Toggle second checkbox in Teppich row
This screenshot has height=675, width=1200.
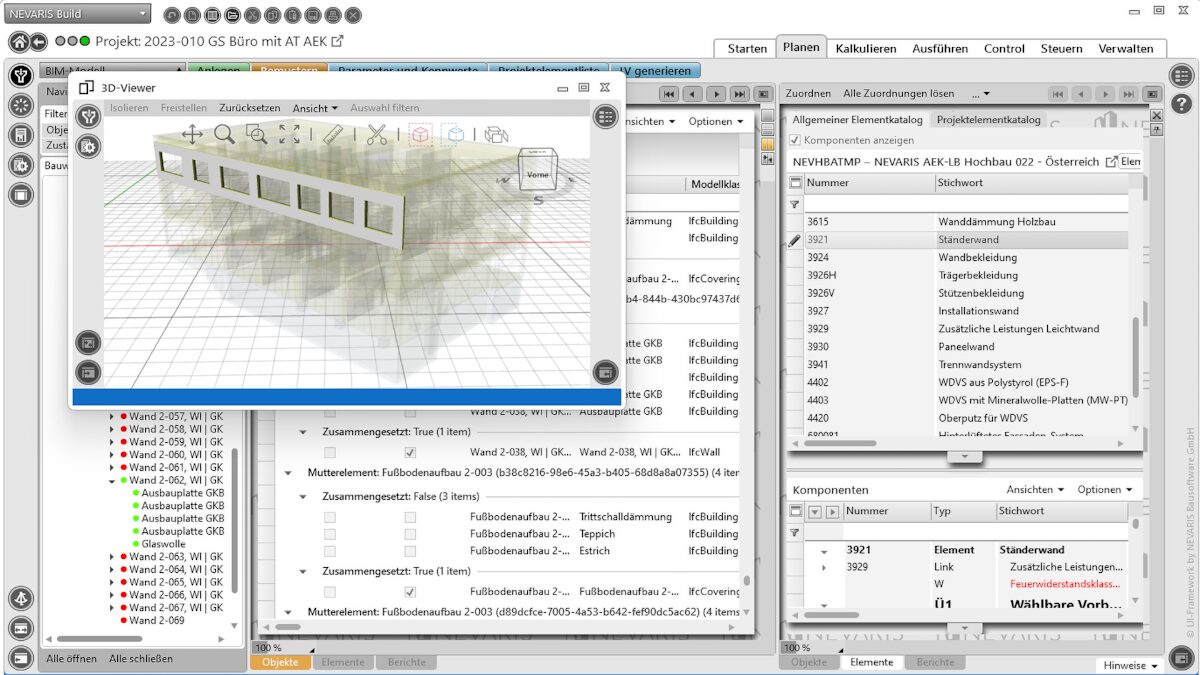[x=410, y=534]
